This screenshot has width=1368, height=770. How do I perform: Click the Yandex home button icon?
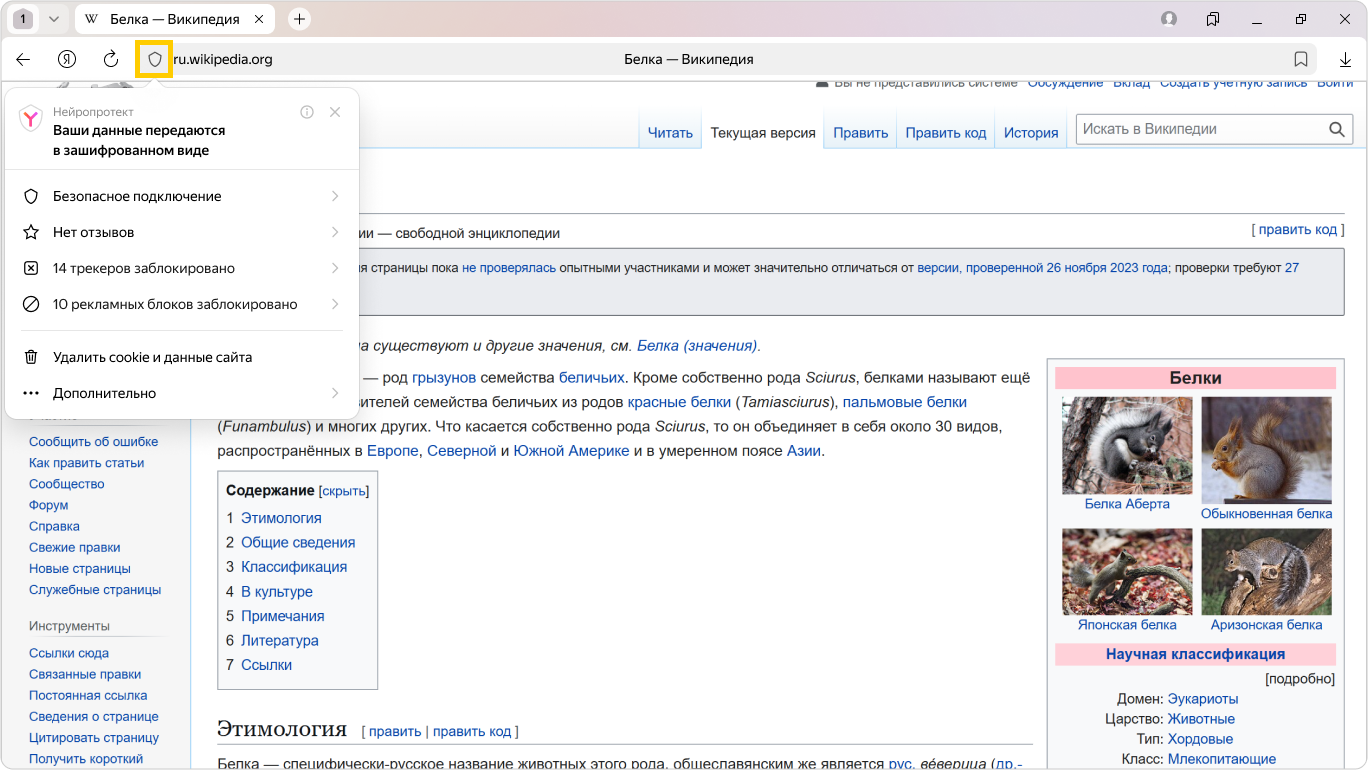[67, 60]
